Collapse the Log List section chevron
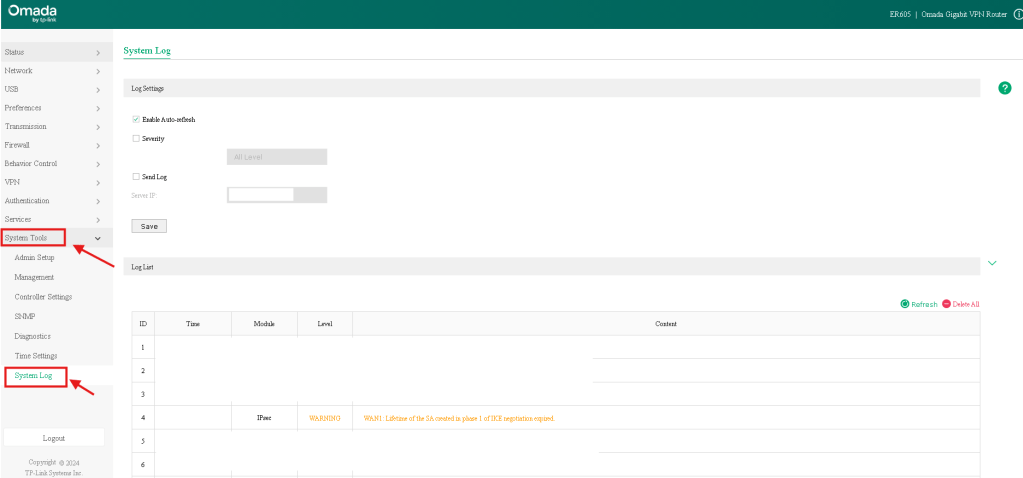 tap(992, 263)
